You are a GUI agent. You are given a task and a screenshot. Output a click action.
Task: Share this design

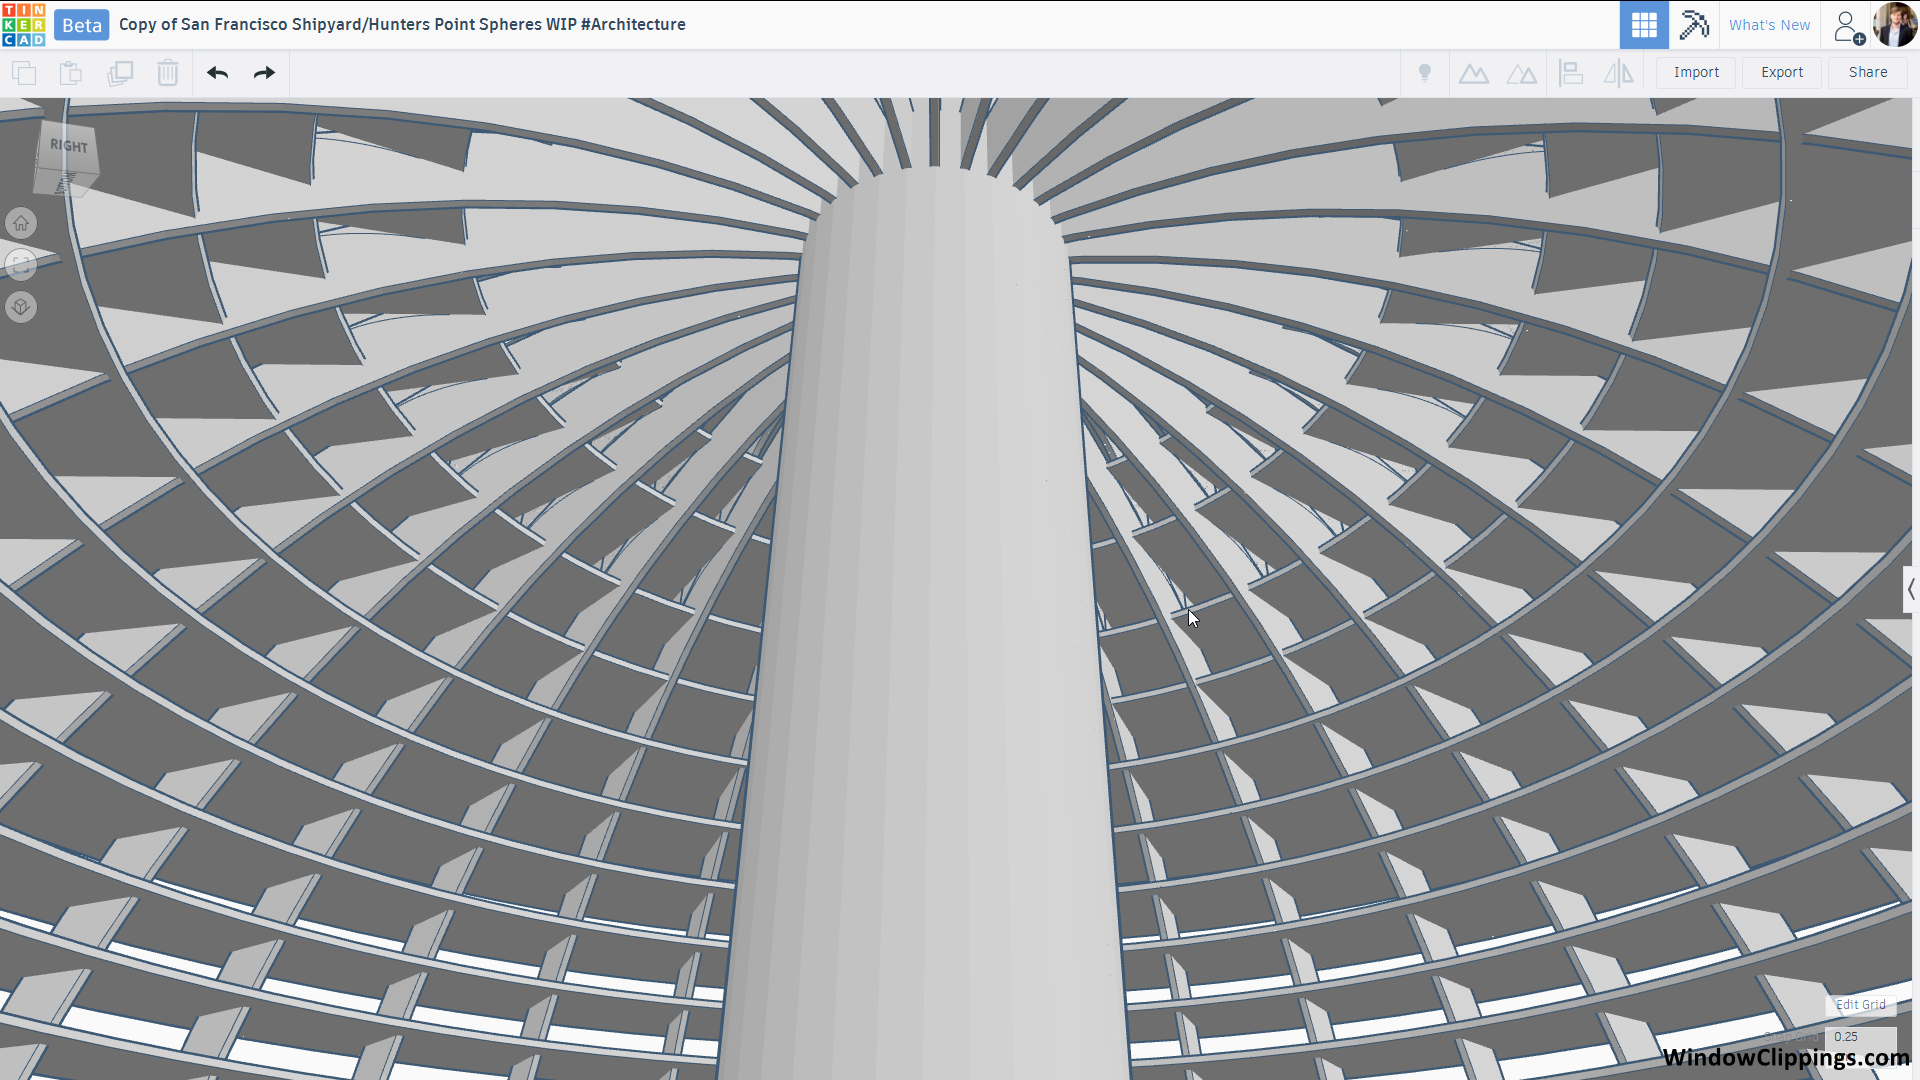tap(1868, 72)
